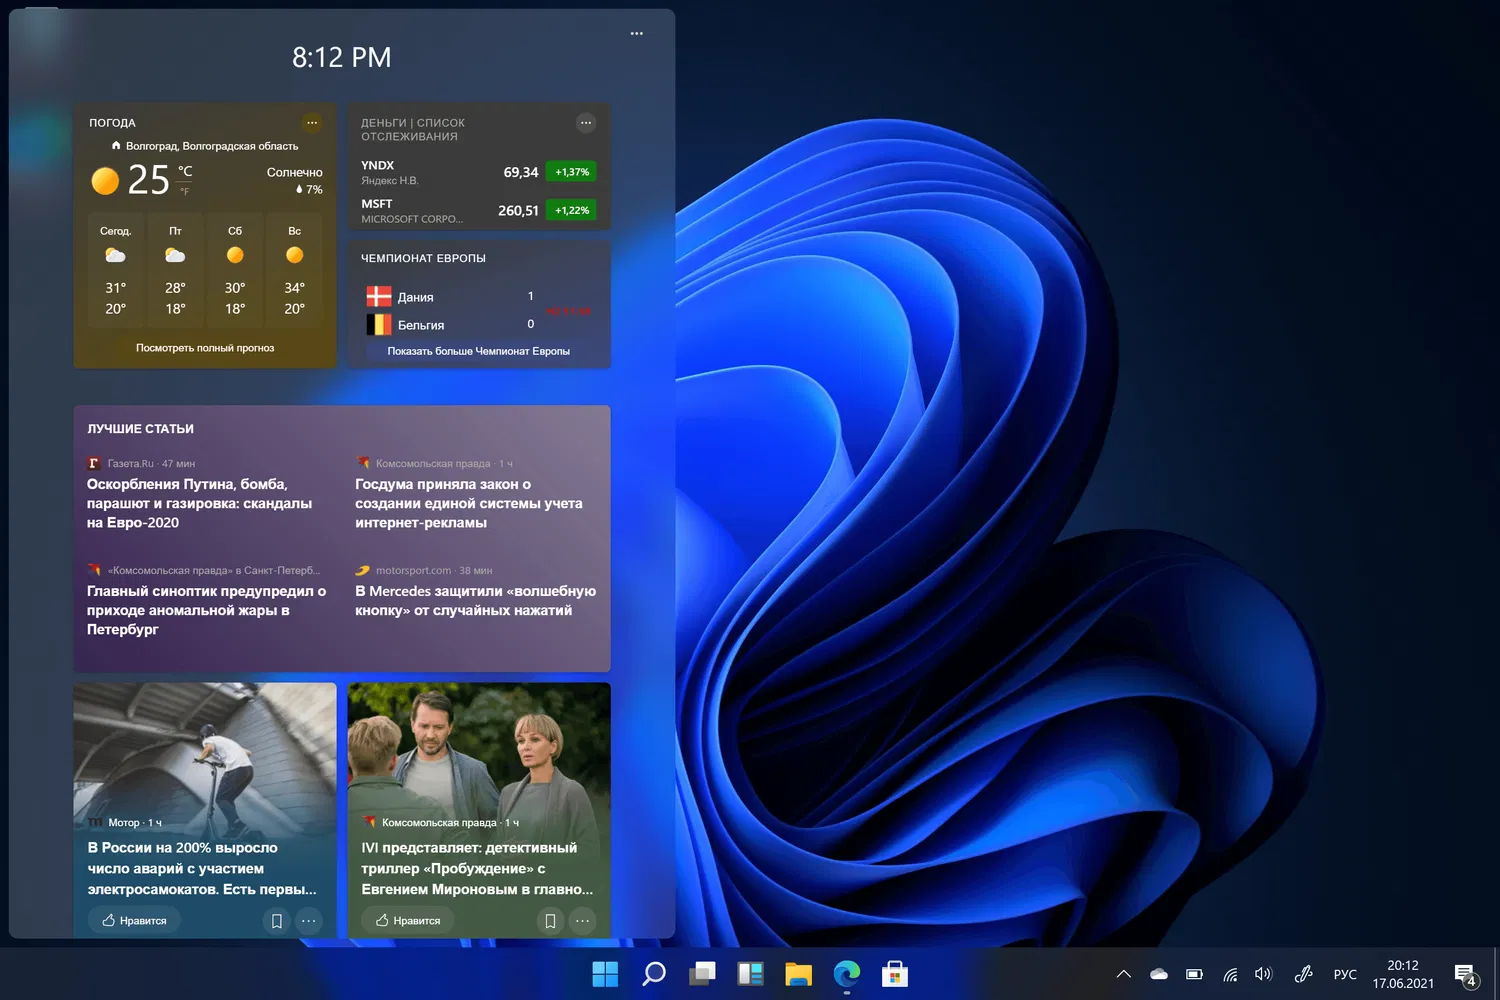
Task: Switch temperature units to Fahrenheit
Action: click(185, 191)
